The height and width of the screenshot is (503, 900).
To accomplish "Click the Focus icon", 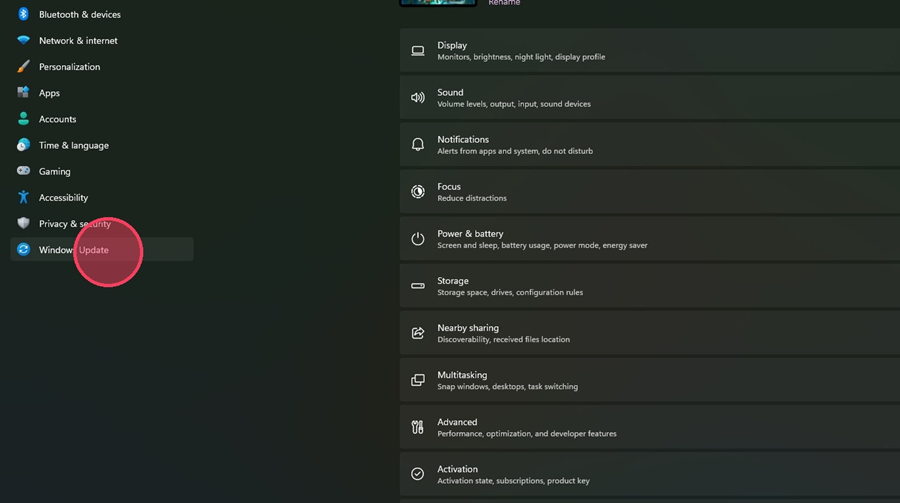I will [x=418, y=192].
